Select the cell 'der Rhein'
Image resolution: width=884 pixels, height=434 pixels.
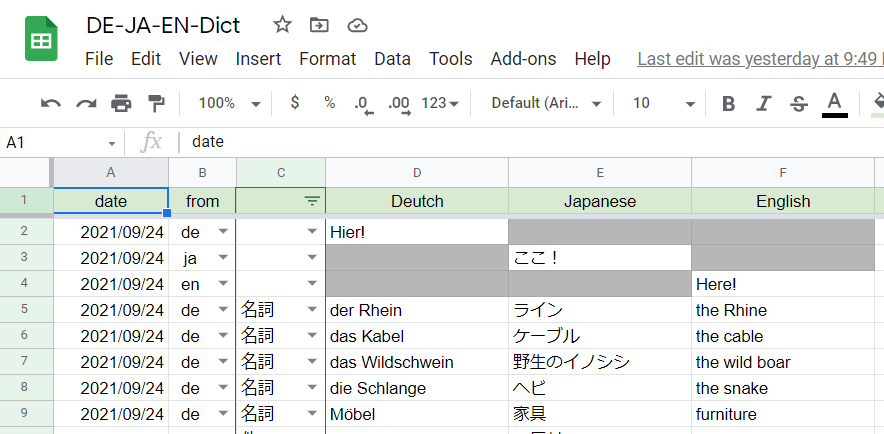(x=417, y=309)
